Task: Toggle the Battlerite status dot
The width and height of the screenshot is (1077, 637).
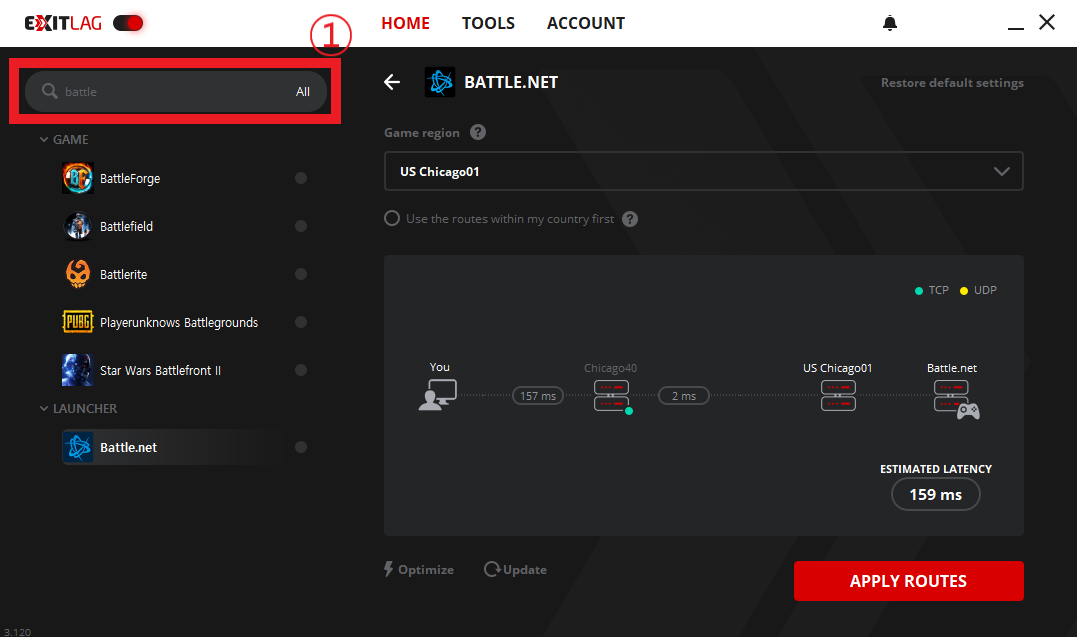Action: point(301,274)
